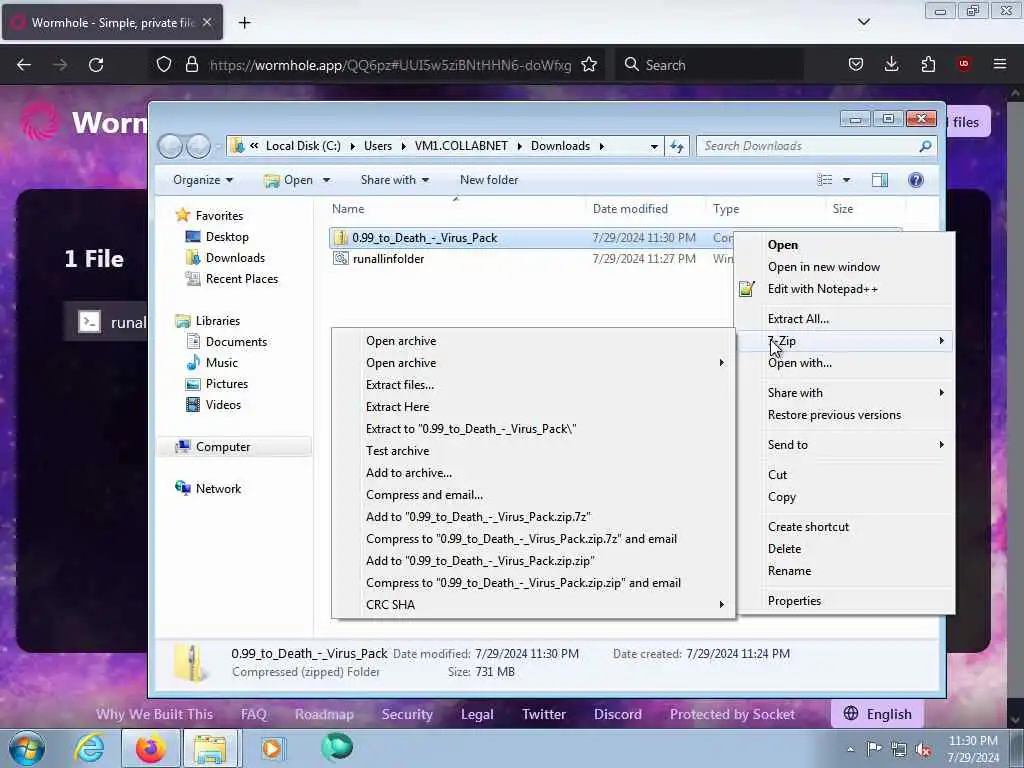Click Users in the address breadcrumb
Screen dimensions: 1024x768
[x=377, y=146]
